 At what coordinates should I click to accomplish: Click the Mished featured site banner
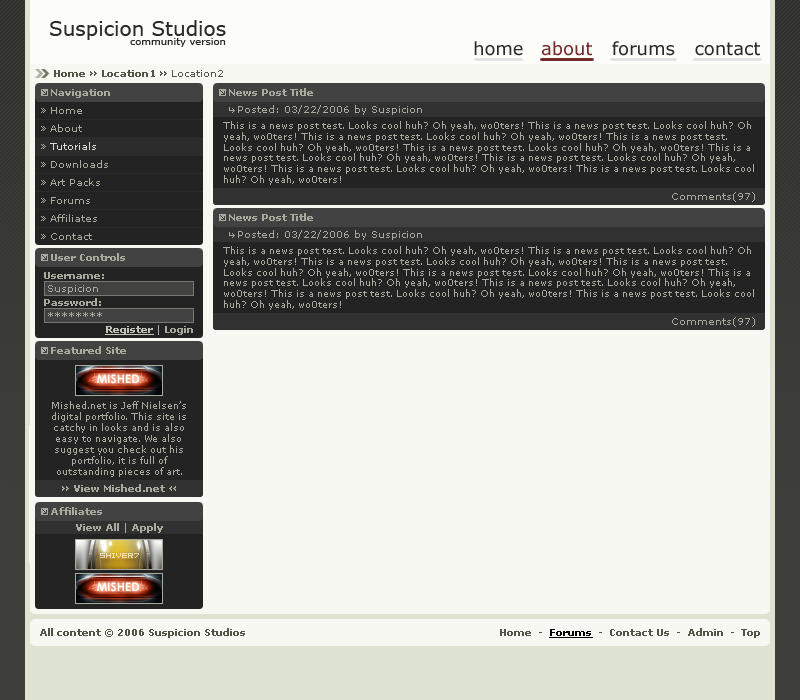118,380
